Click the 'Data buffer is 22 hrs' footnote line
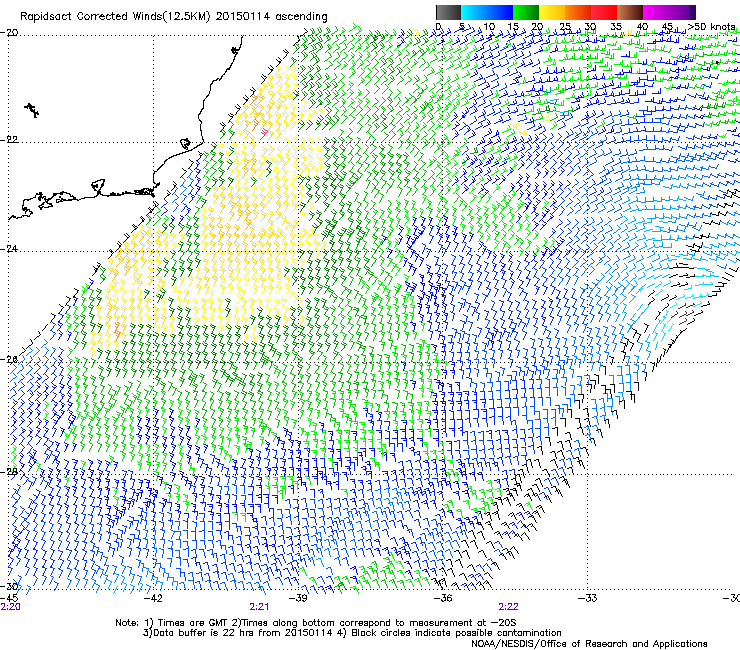Image resolution: width=740 pixels, height=650 pixels. coord(352,633)
